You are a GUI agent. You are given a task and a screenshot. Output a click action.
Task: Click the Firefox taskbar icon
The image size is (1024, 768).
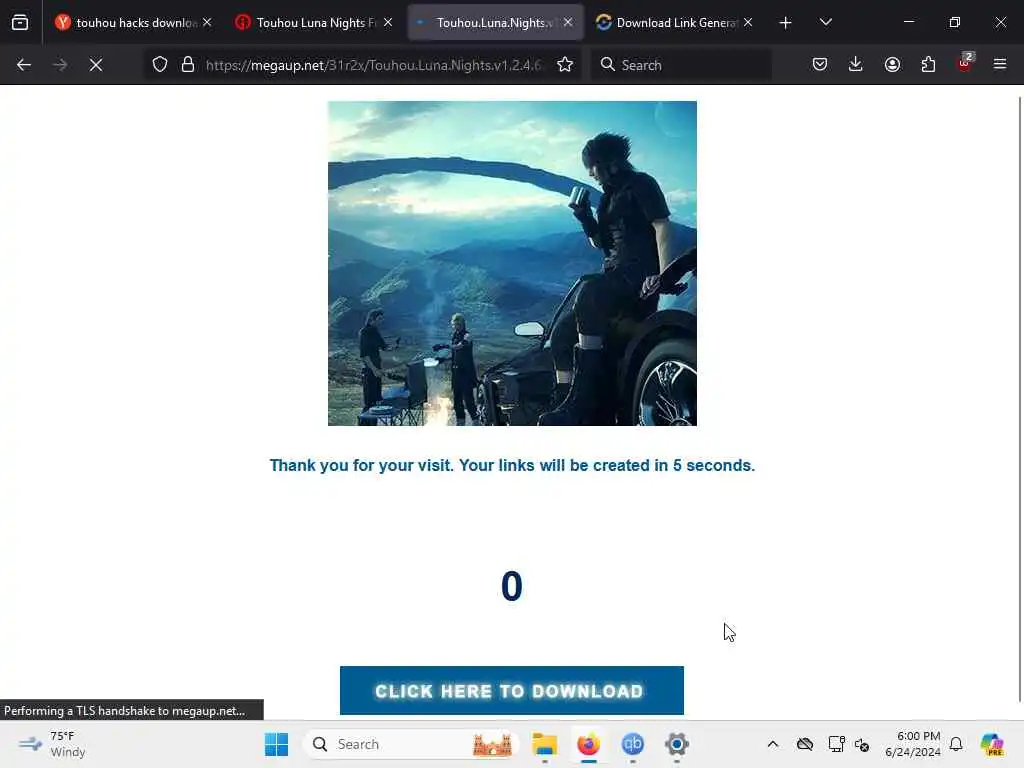tap(588, 744)
